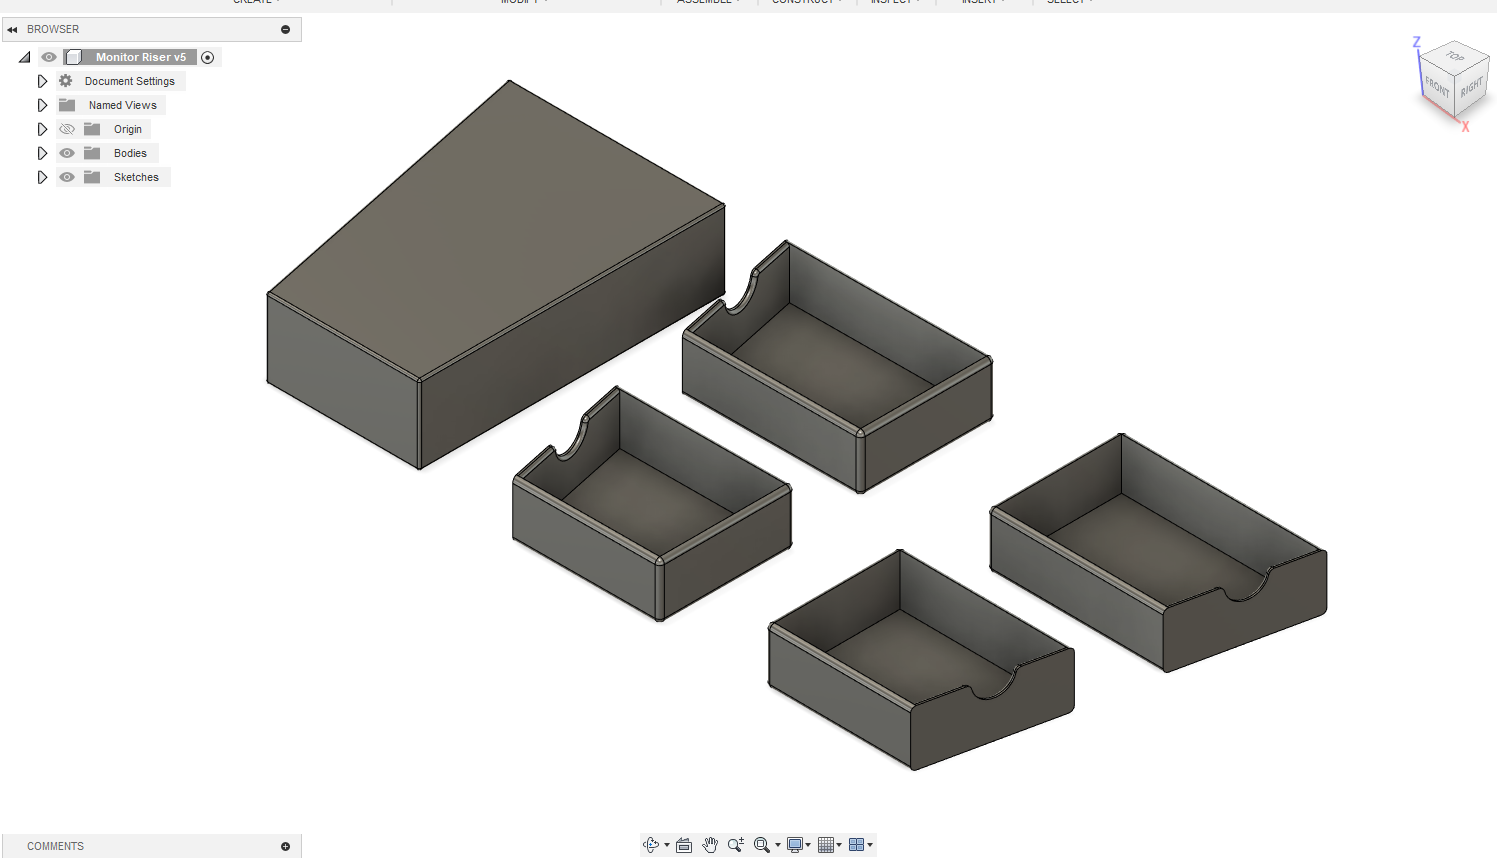Click the Grid and Snaps icon

pos(826,844)
